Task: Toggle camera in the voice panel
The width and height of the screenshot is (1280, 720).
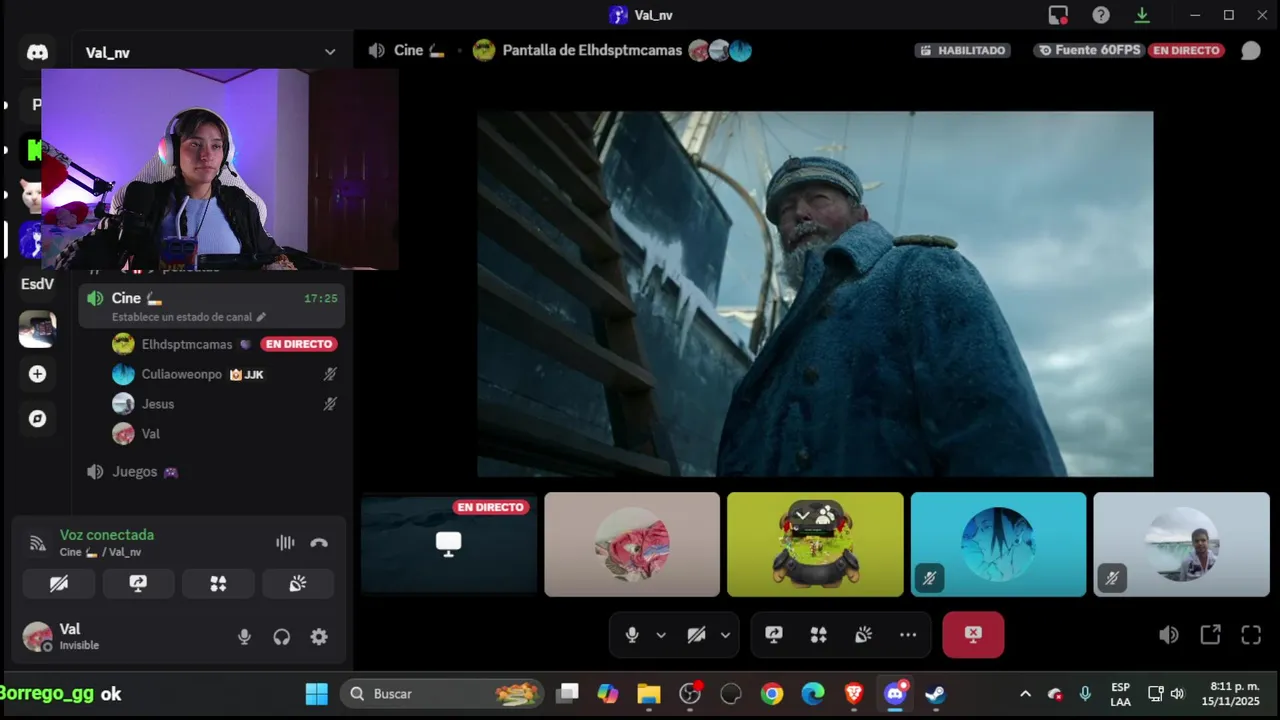Action: click(x=59, y=584)
